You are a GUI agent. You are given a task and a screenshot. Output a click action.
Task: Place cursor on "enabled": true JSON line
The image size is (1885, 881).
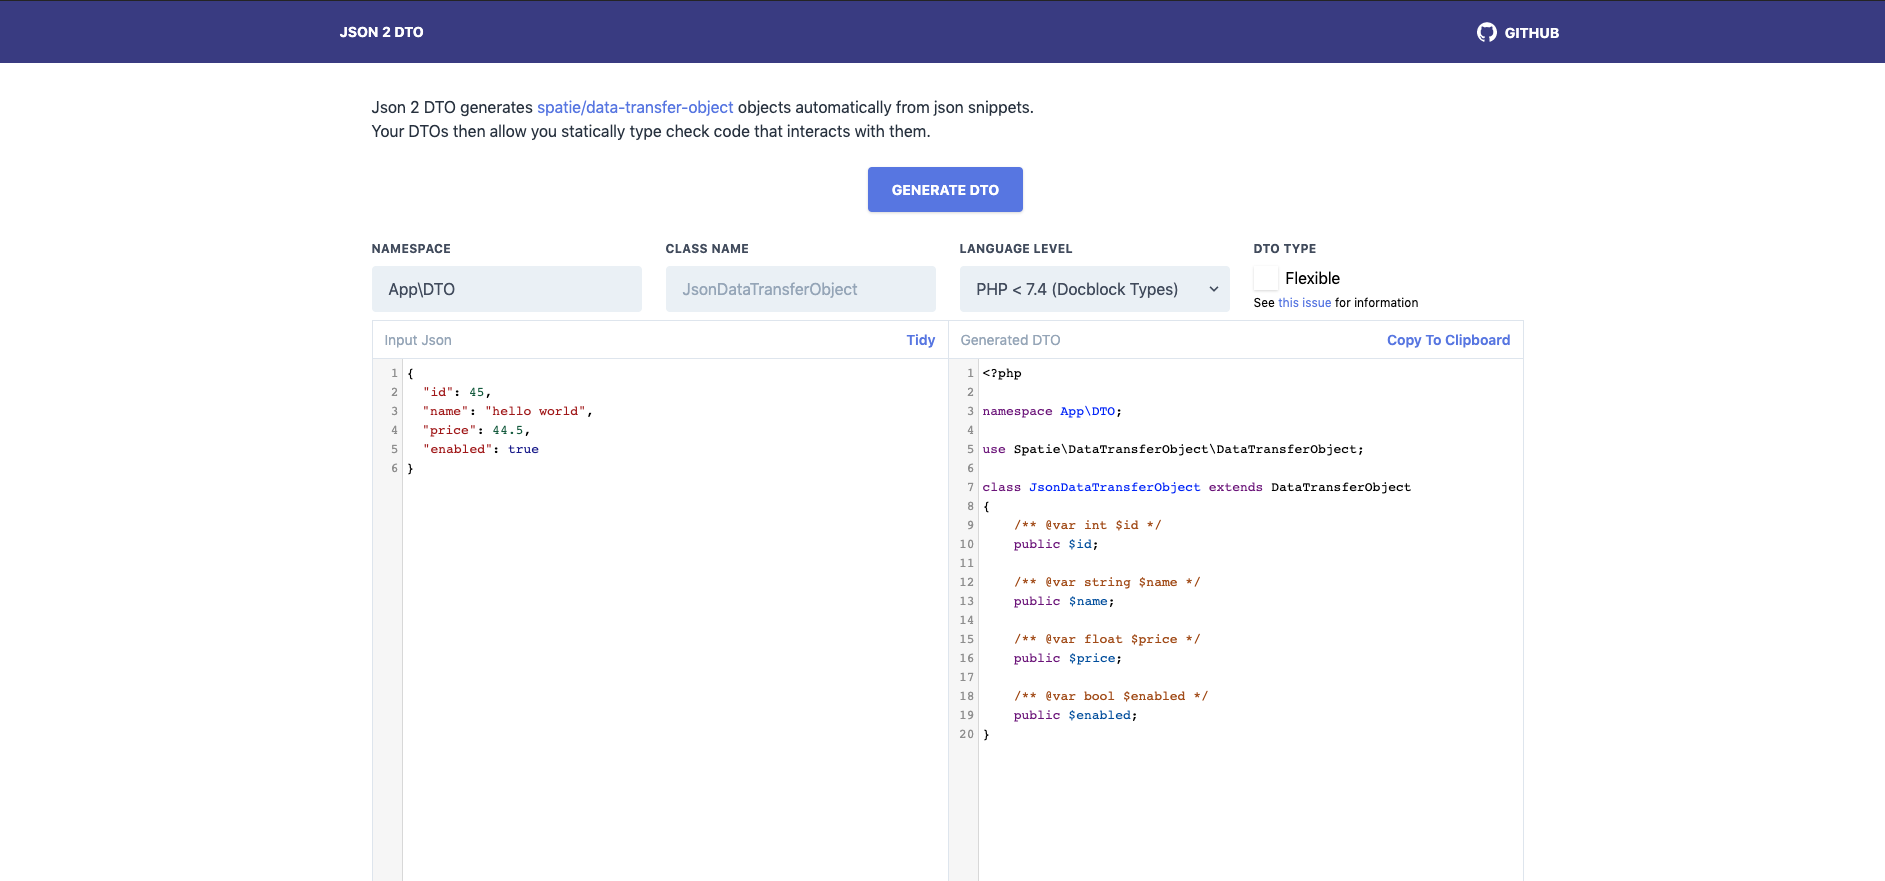[484, 449]
